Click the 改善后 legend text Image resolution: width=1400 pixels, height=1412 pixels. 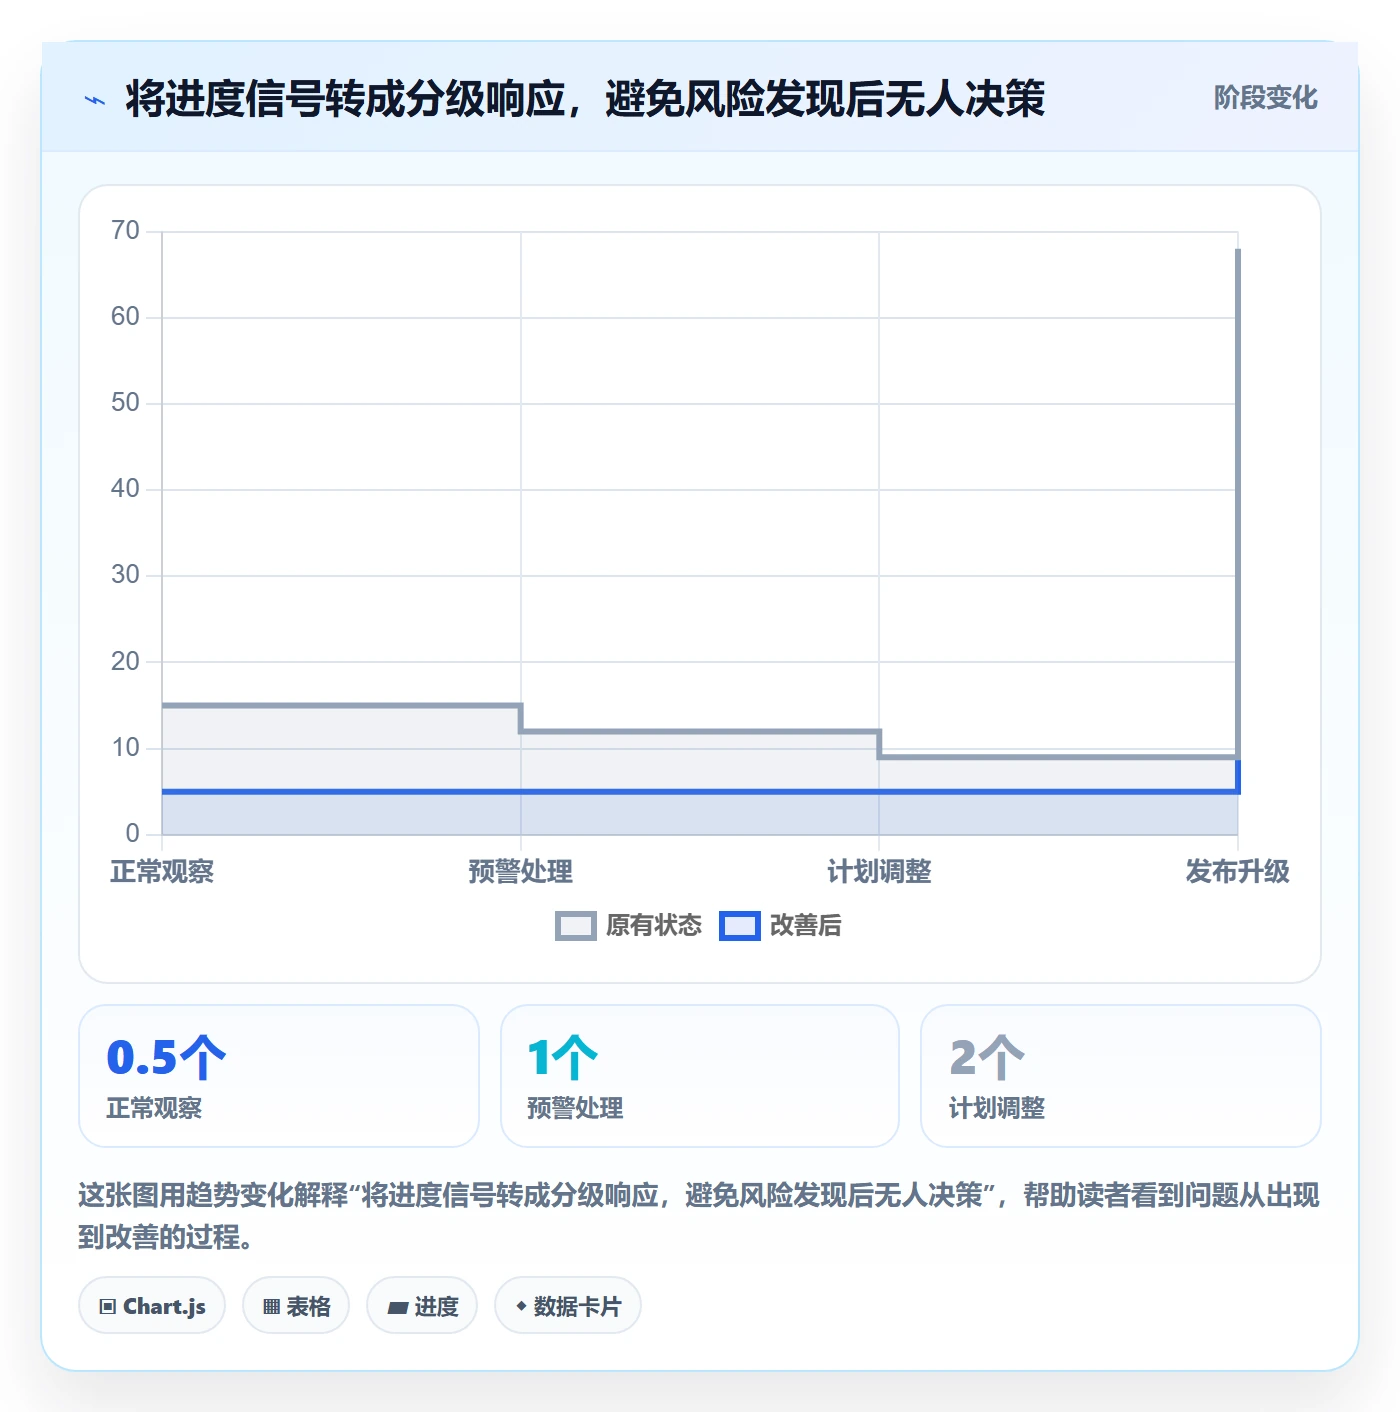(x=805, y=926)
